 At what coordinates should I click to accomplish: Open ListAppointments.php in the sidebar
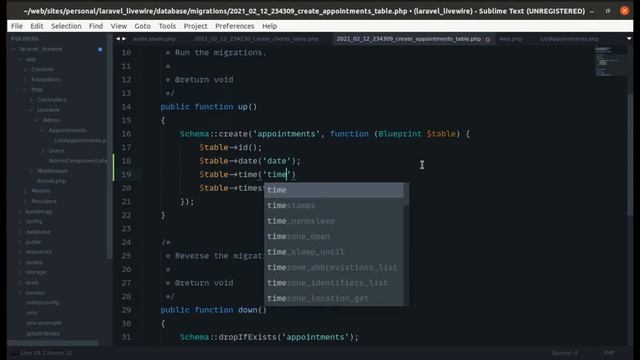point(80,140)
